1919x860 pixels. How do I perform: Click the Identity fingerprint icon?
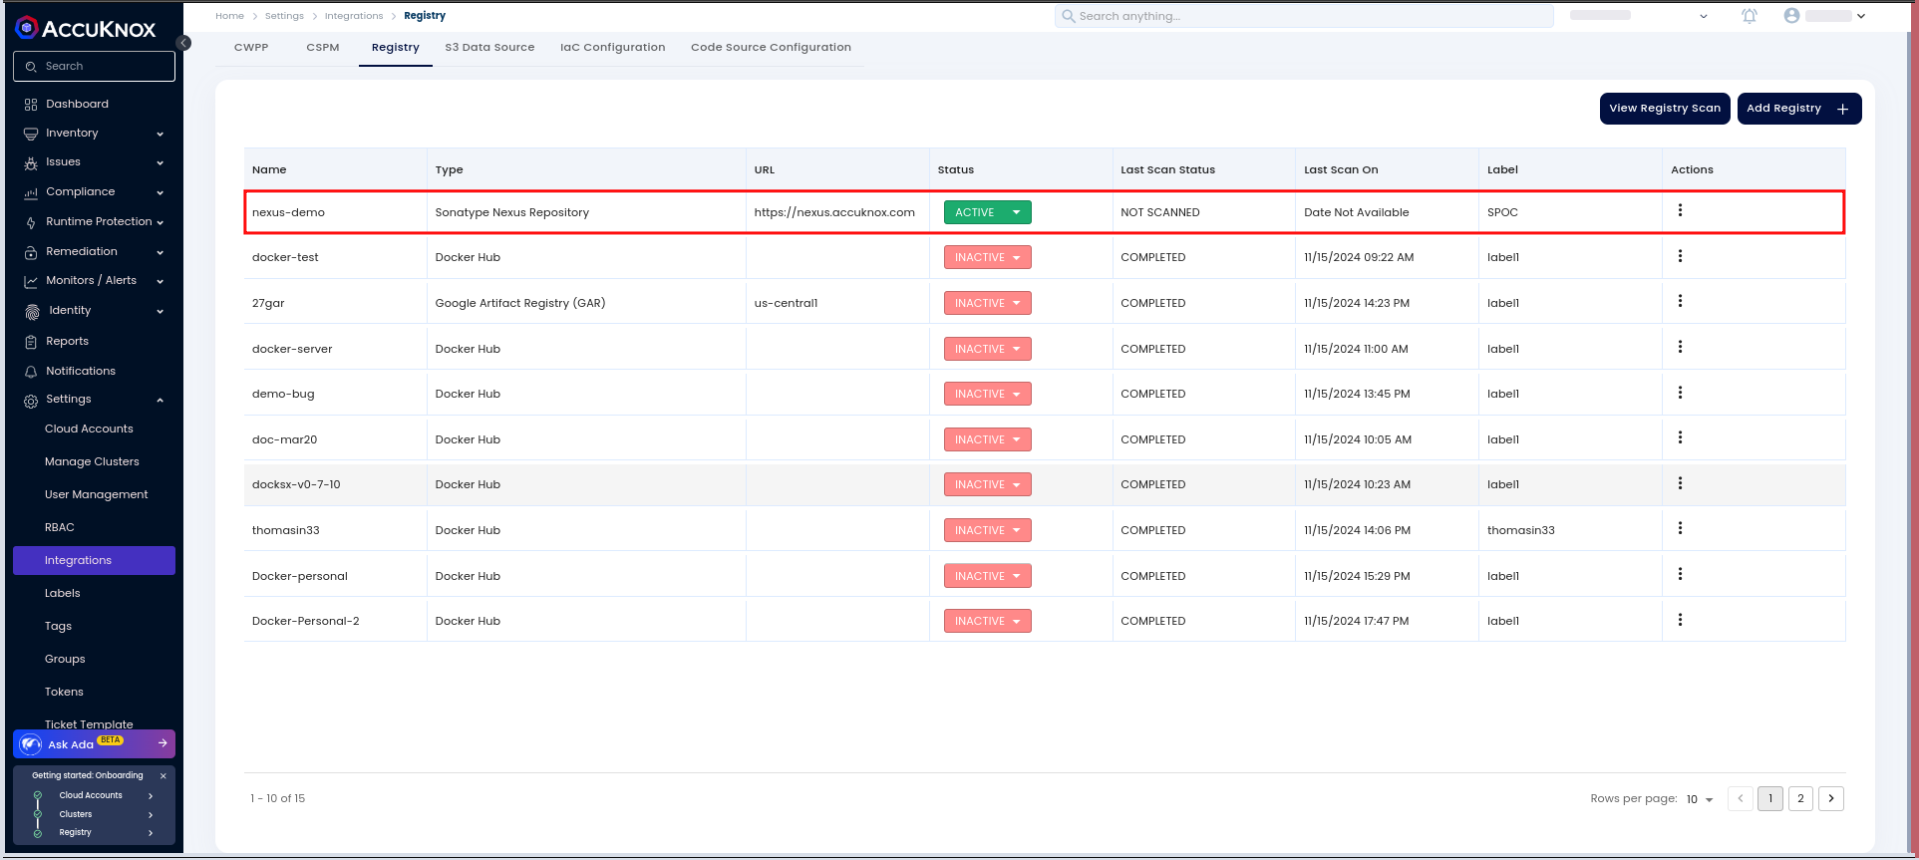(x=32, y=311)
